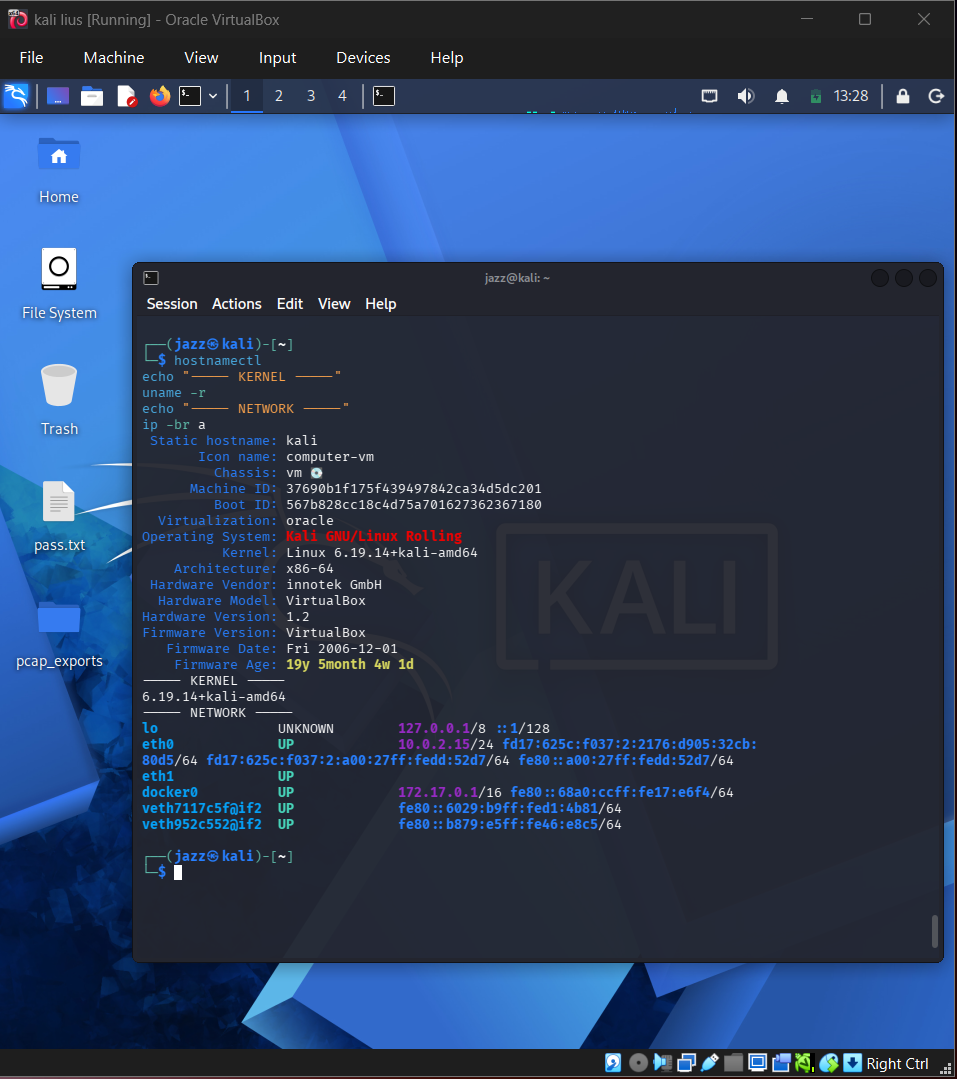Select the pass.txt file on desktop

coord(59,516)
